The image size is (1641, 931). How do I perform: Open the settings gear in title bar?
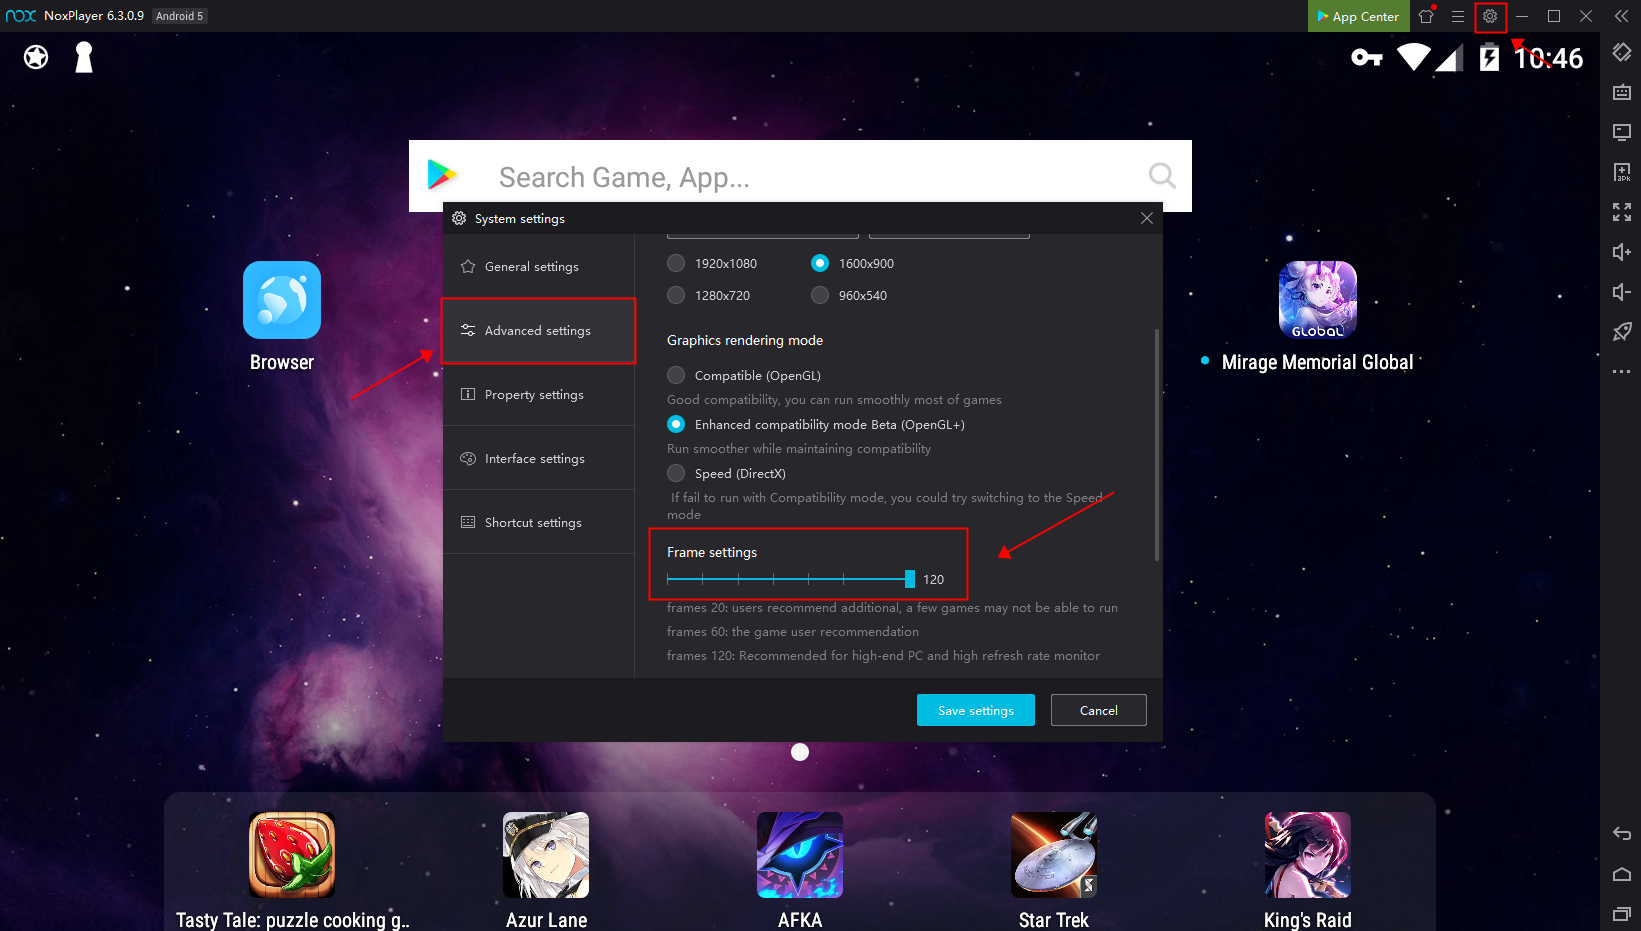point(1490,16)
